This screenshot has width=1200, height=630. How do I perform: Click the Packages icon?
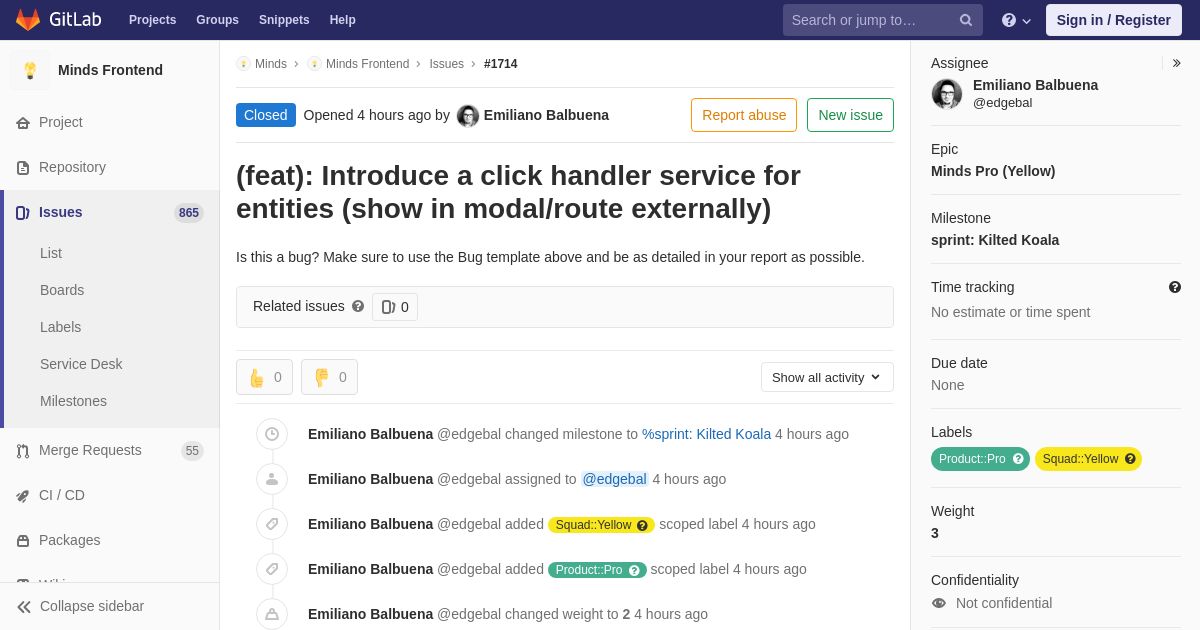(x=23, y=541)
